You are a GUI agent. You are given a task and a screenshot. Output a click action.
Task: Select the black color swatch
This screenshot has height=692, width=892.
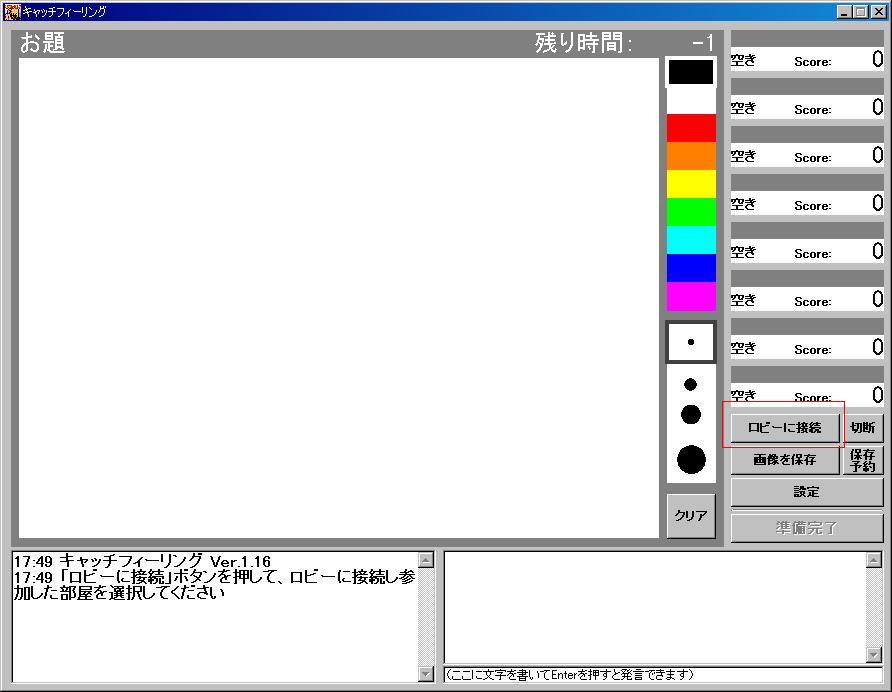pyautogui.click(x=691, y=72)
